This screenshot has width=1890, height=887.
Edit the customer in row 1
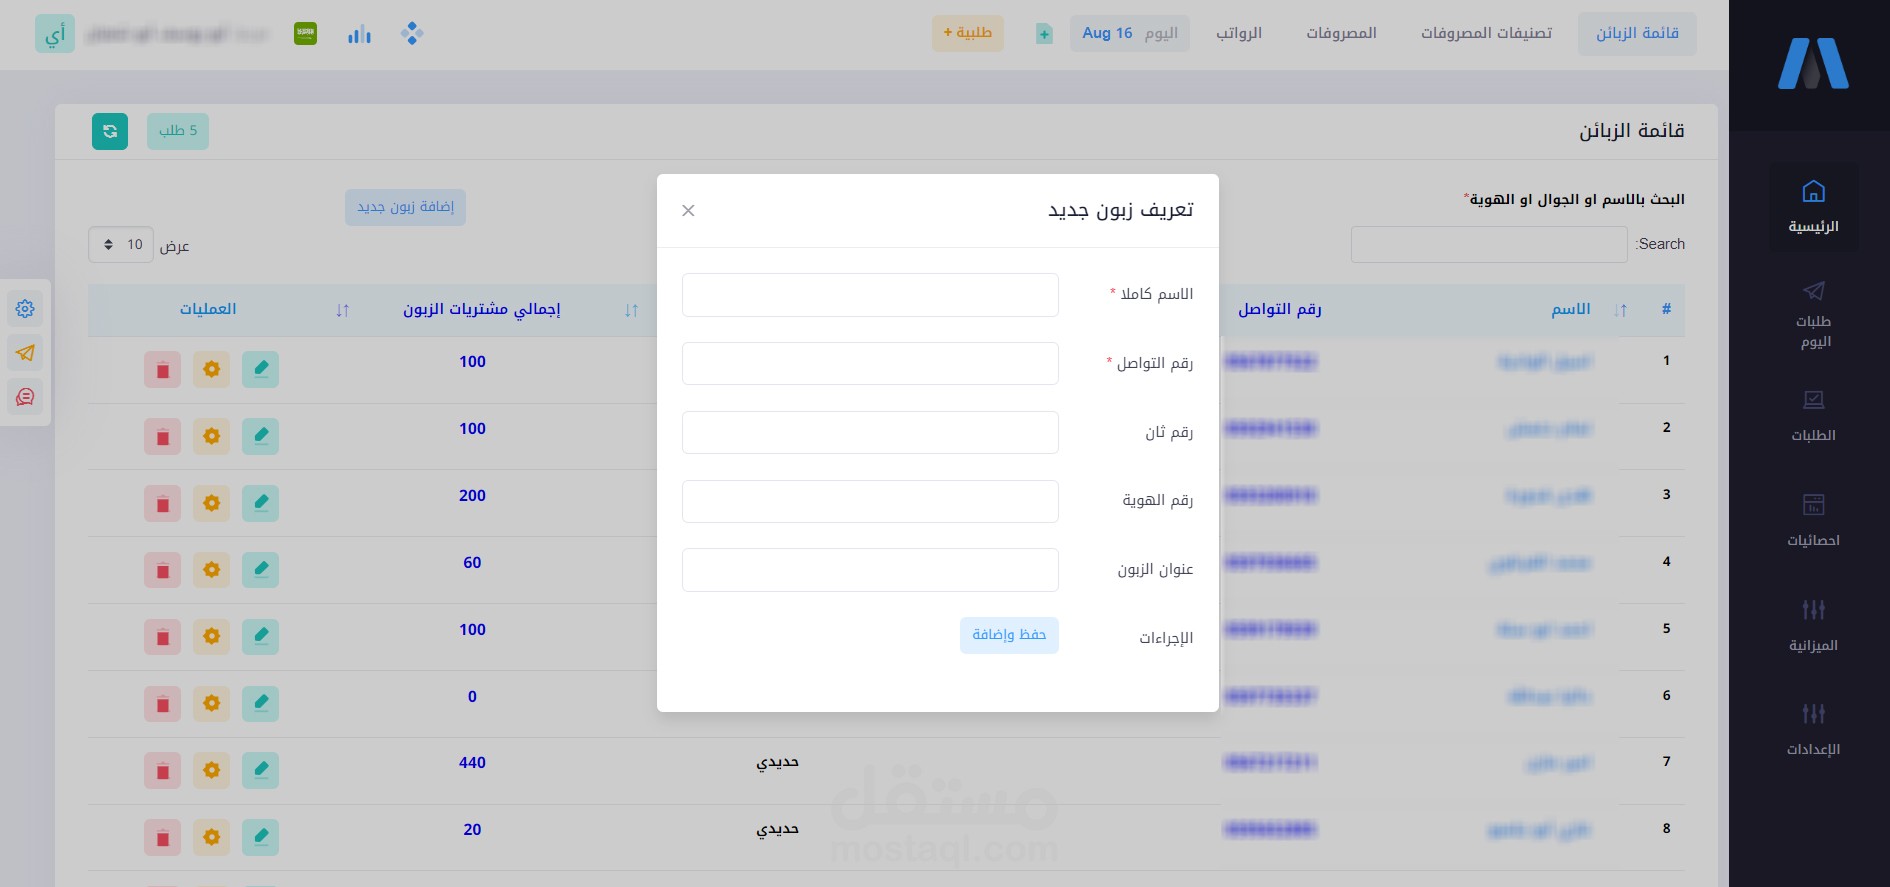coord(260,369)
